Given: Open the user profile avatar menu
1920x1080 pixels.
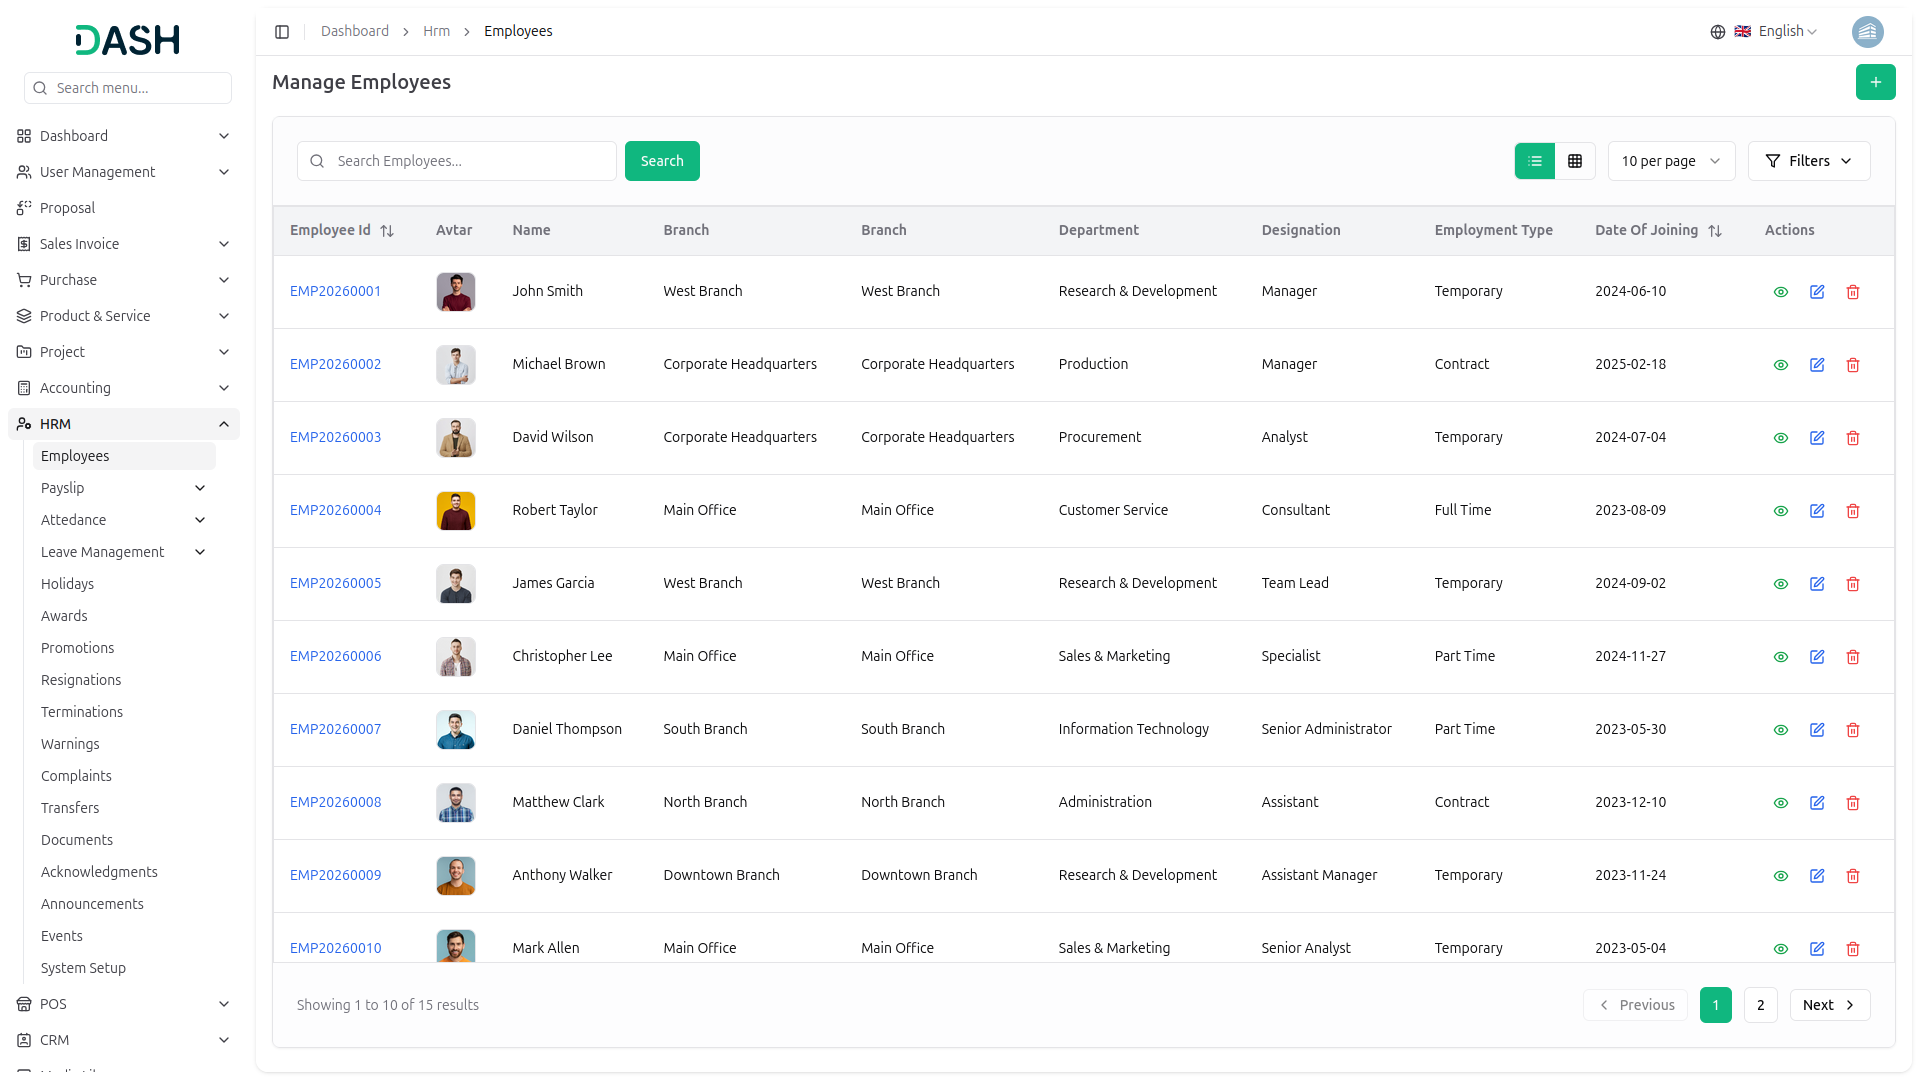Looking at the screenshot, I should (x=1867, y=32).
